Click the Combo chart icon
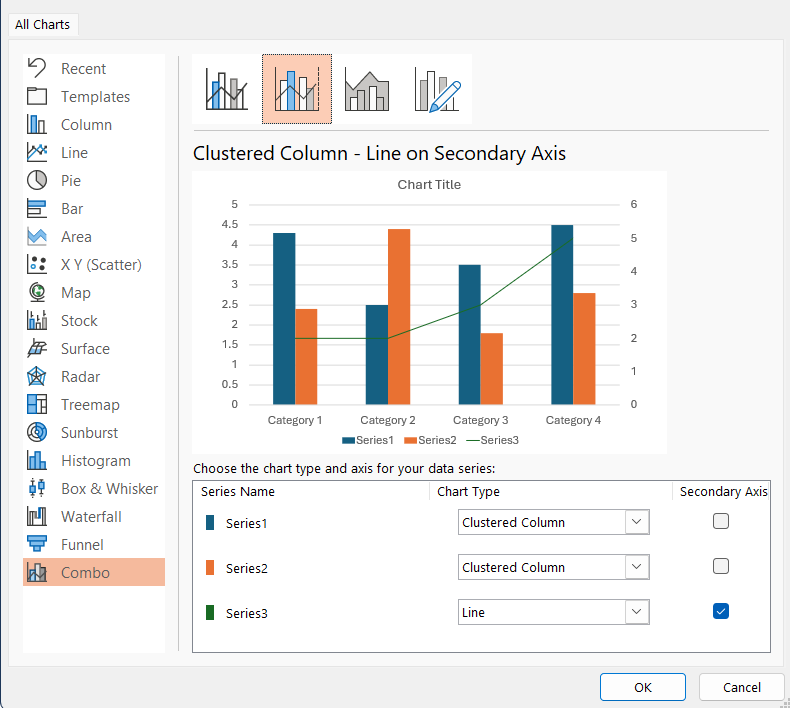 click(x=37, y=572)
